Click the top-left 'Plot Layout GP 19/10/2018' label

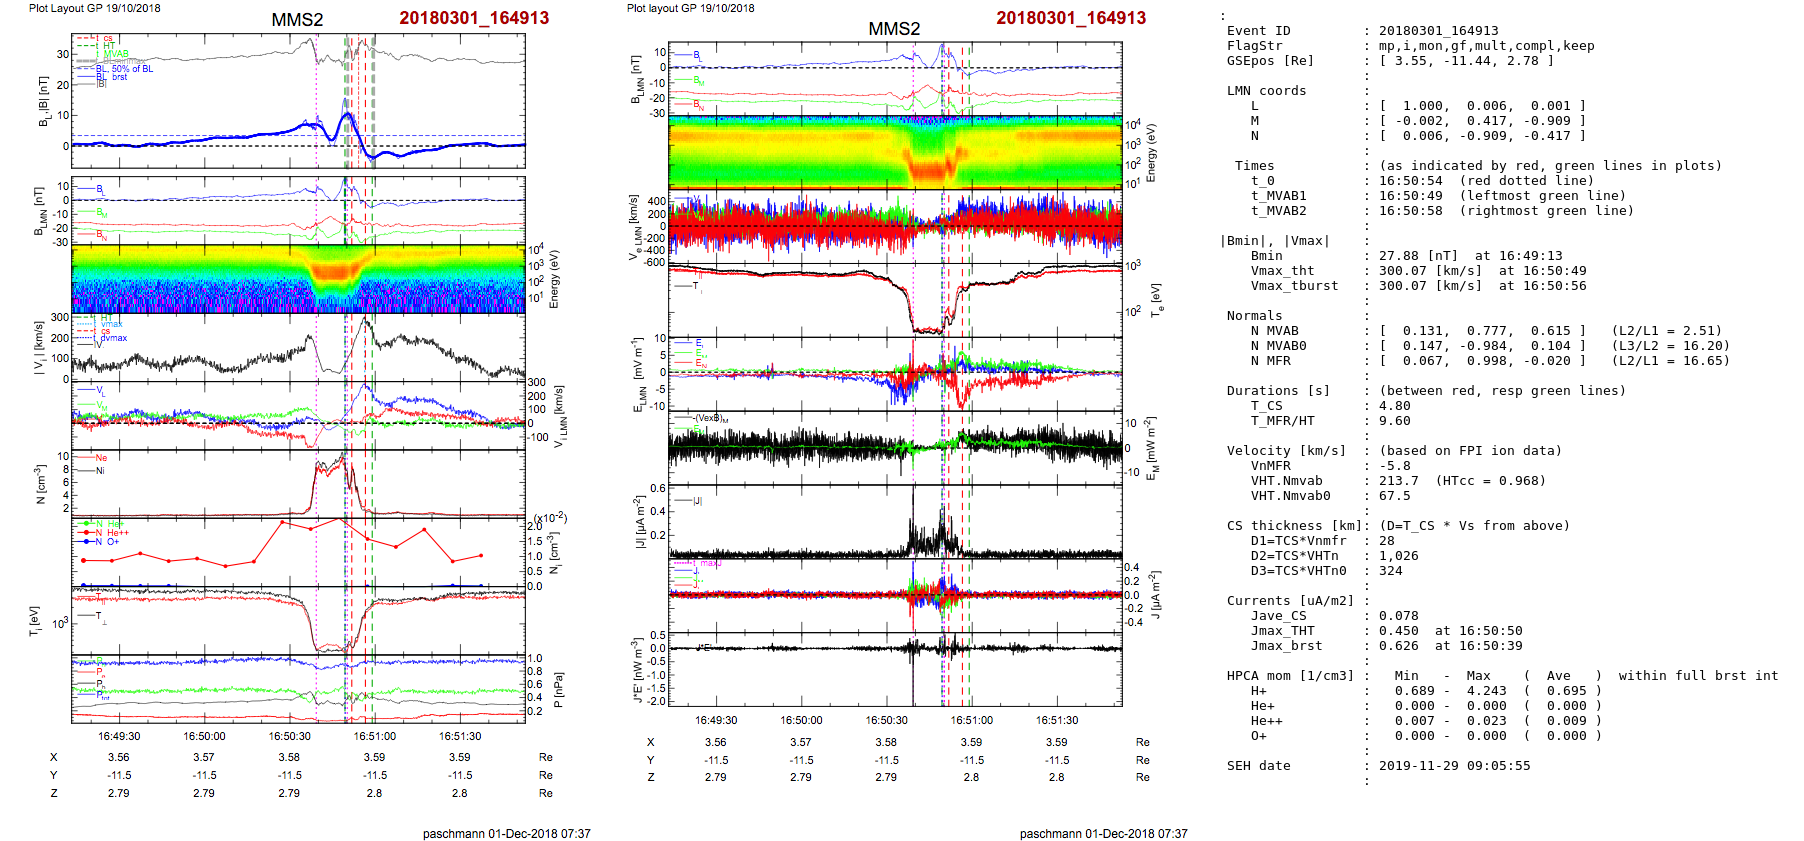coord(94,8)
